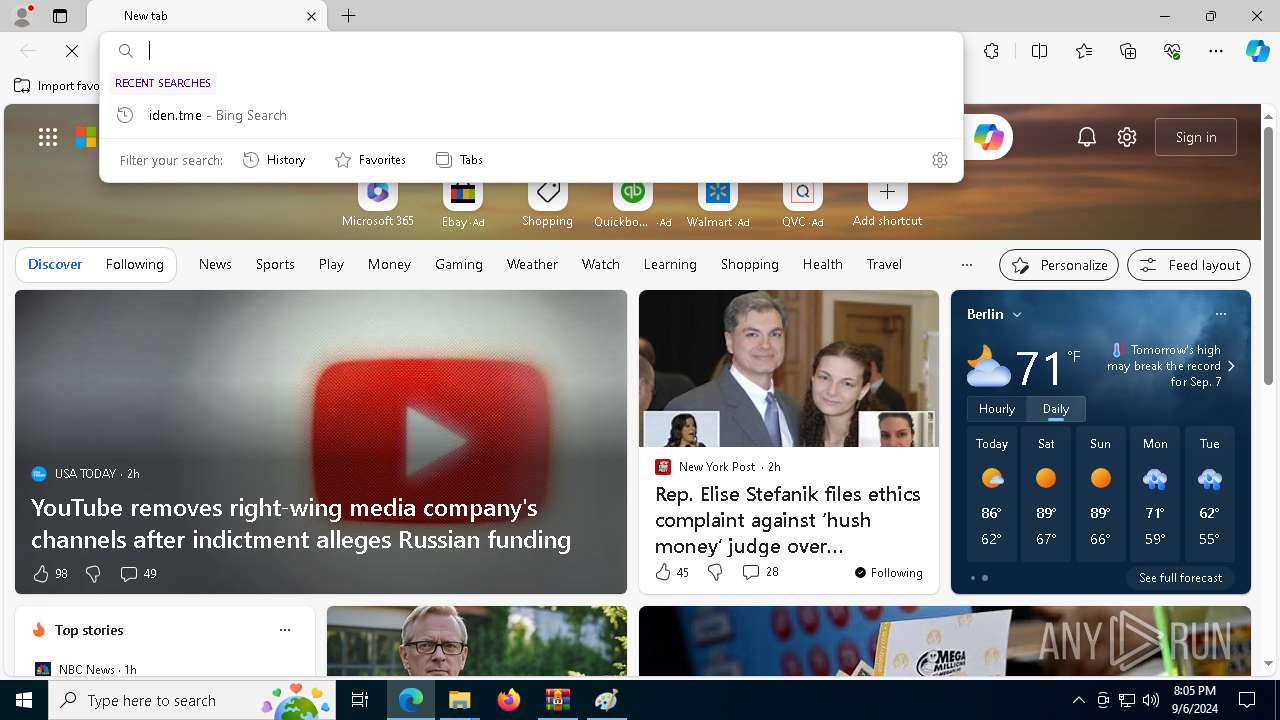Open Top stories card options
Image resolution: width=1280 pixels, height=720 pixels.
coord(285,630)
